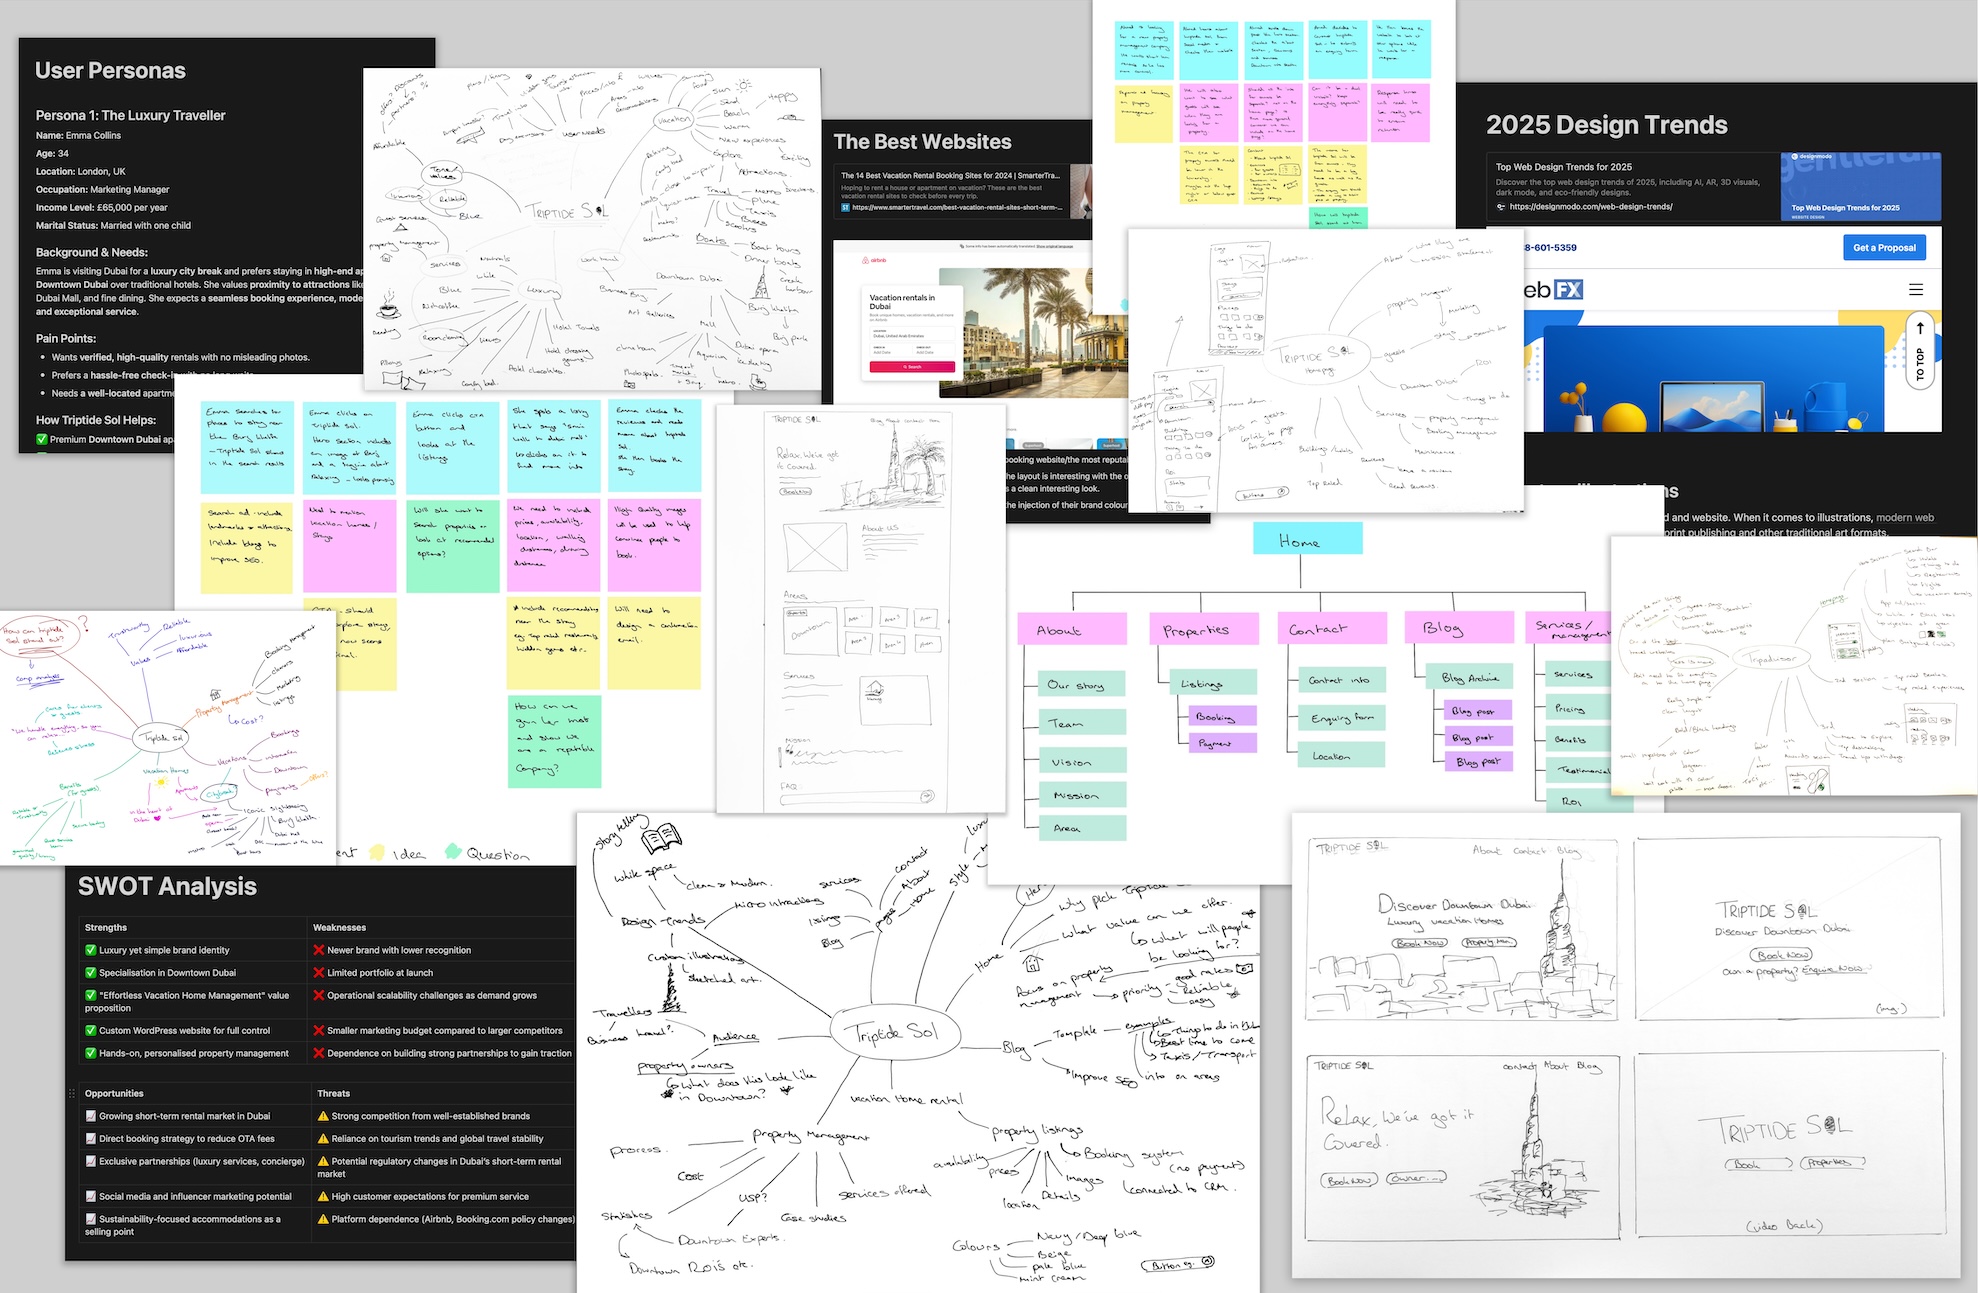Click the green check beside 'Premium Downtown Dubai'
This screenshot has height=1293, width=1978.
coord(42,439)
